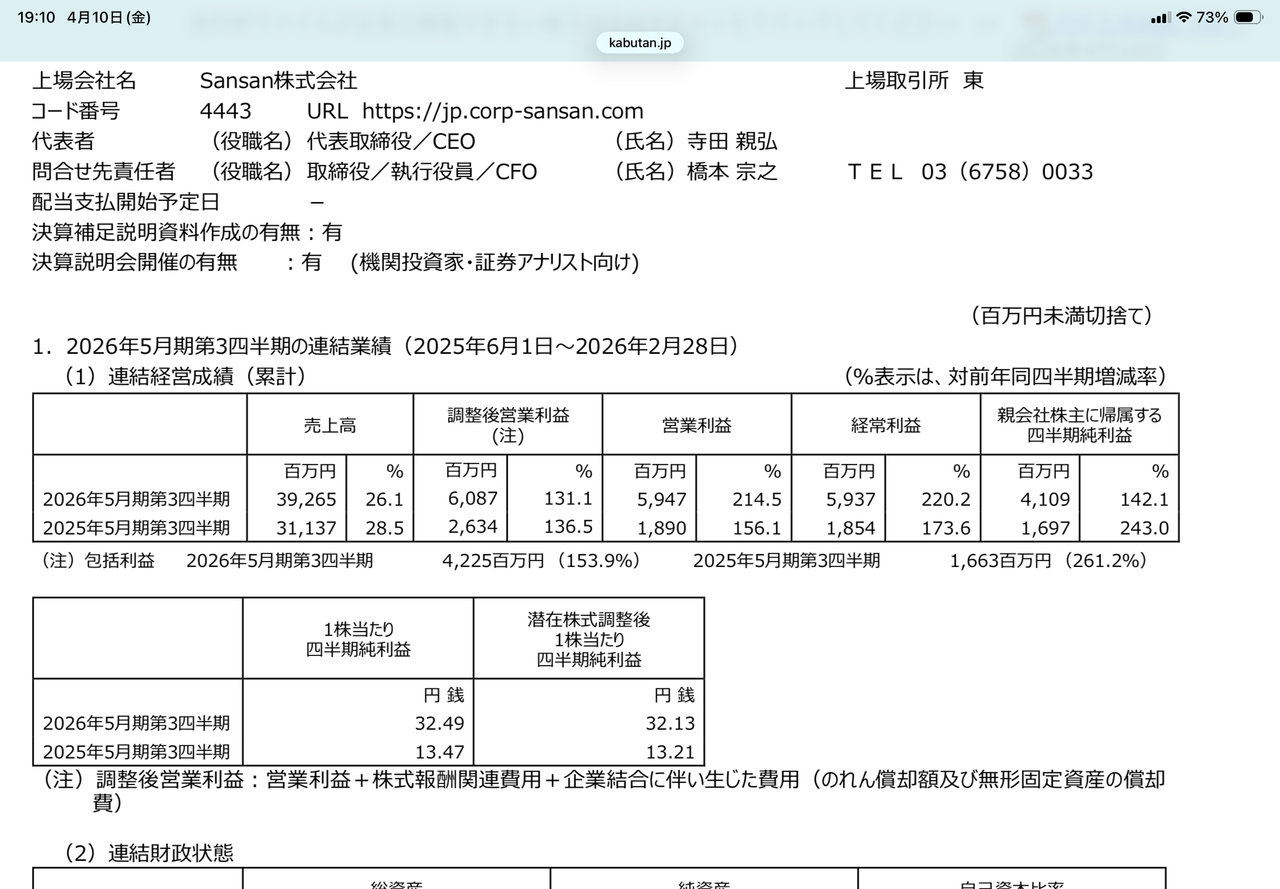Screen dimensions: 1280x889
Task: Click the diluted EPS value 13.21
Action: pyautogui.click(x=670, y=752)
